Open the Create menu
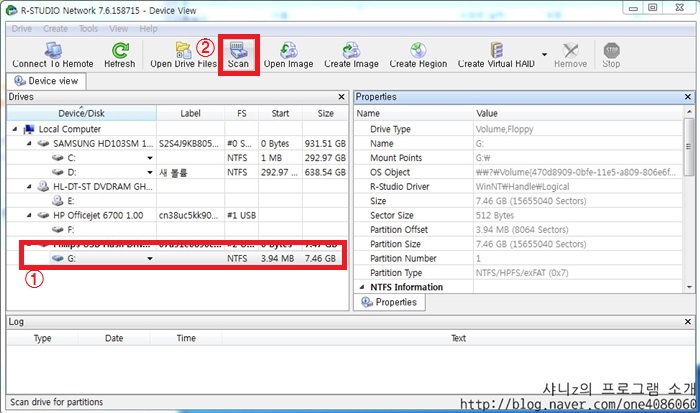 click(55, 29)
